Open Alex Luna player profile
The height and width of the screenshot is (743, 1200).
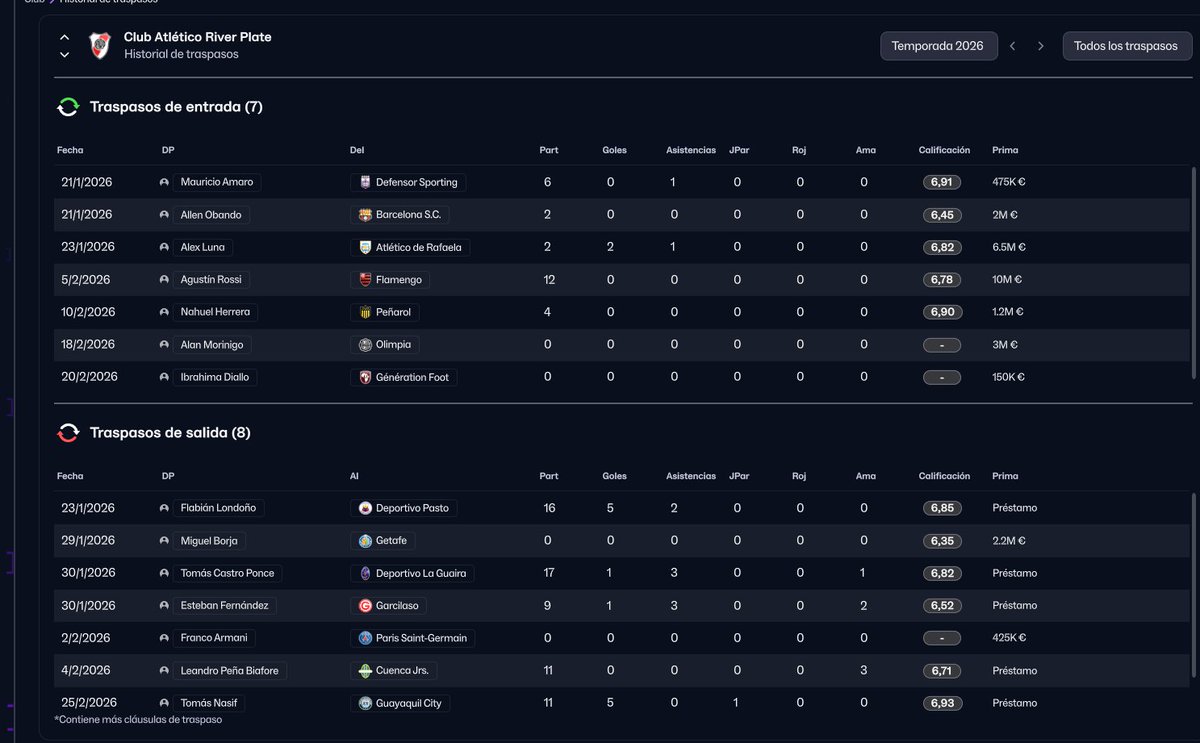[202, 247]
